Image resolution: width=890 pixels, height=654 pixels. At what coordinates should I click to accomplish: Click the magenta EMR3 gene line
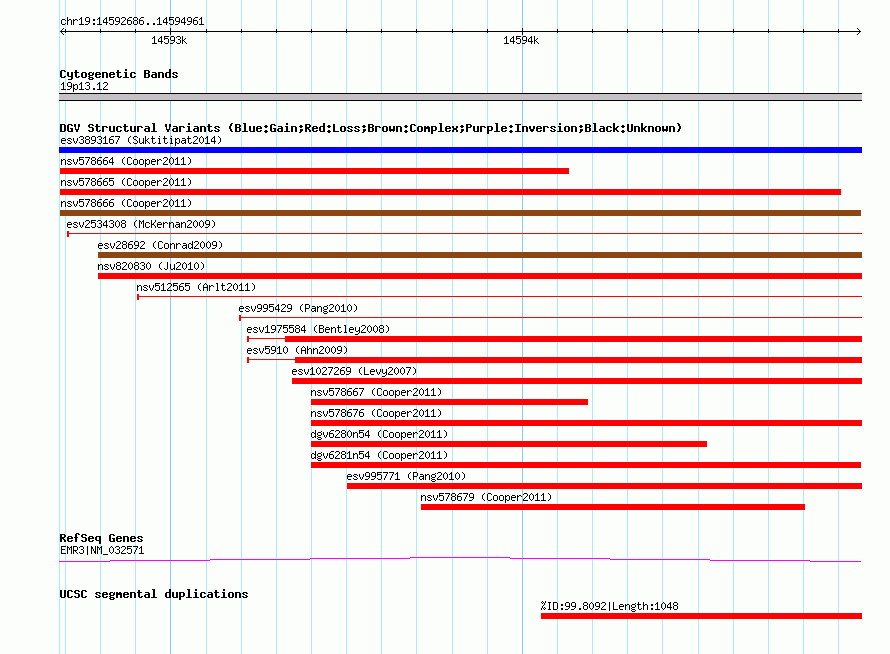[460, 560]
